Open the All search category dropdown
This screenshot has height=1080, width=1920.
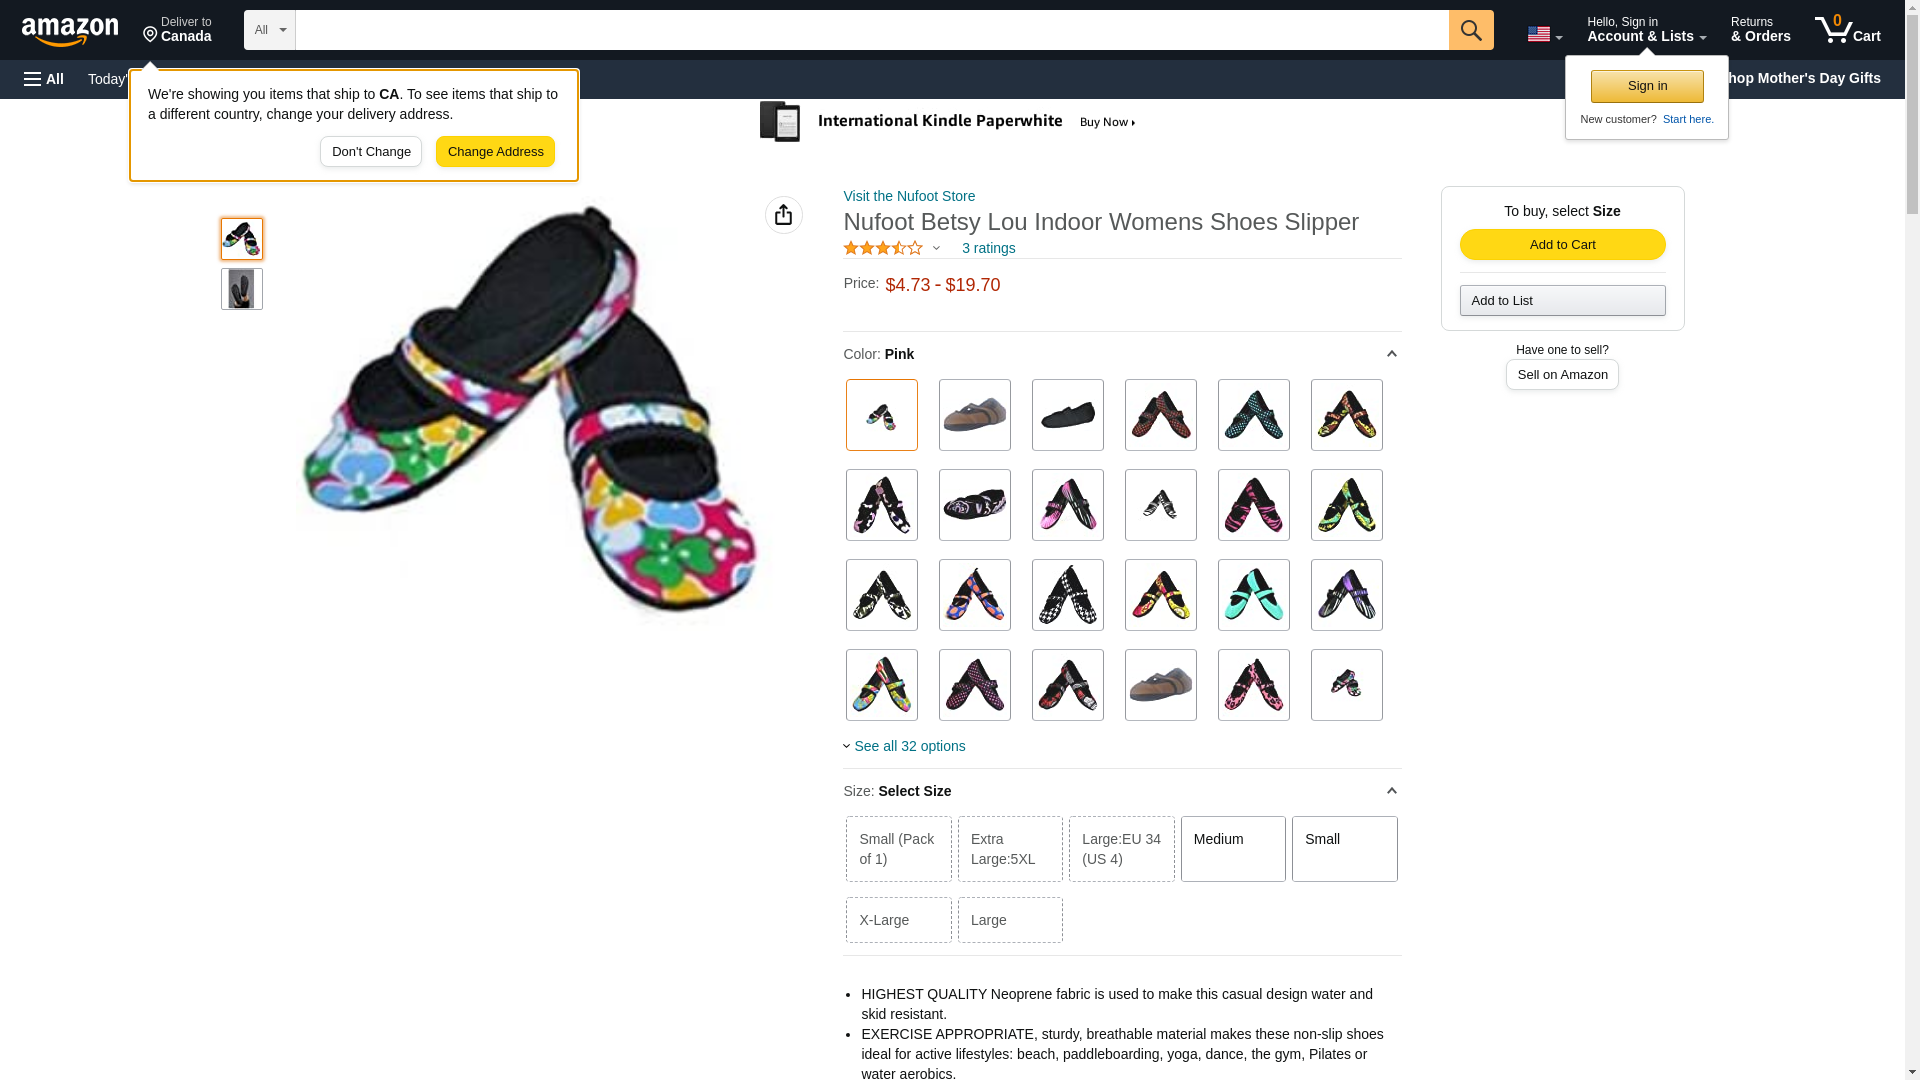[x=269, y=30]
